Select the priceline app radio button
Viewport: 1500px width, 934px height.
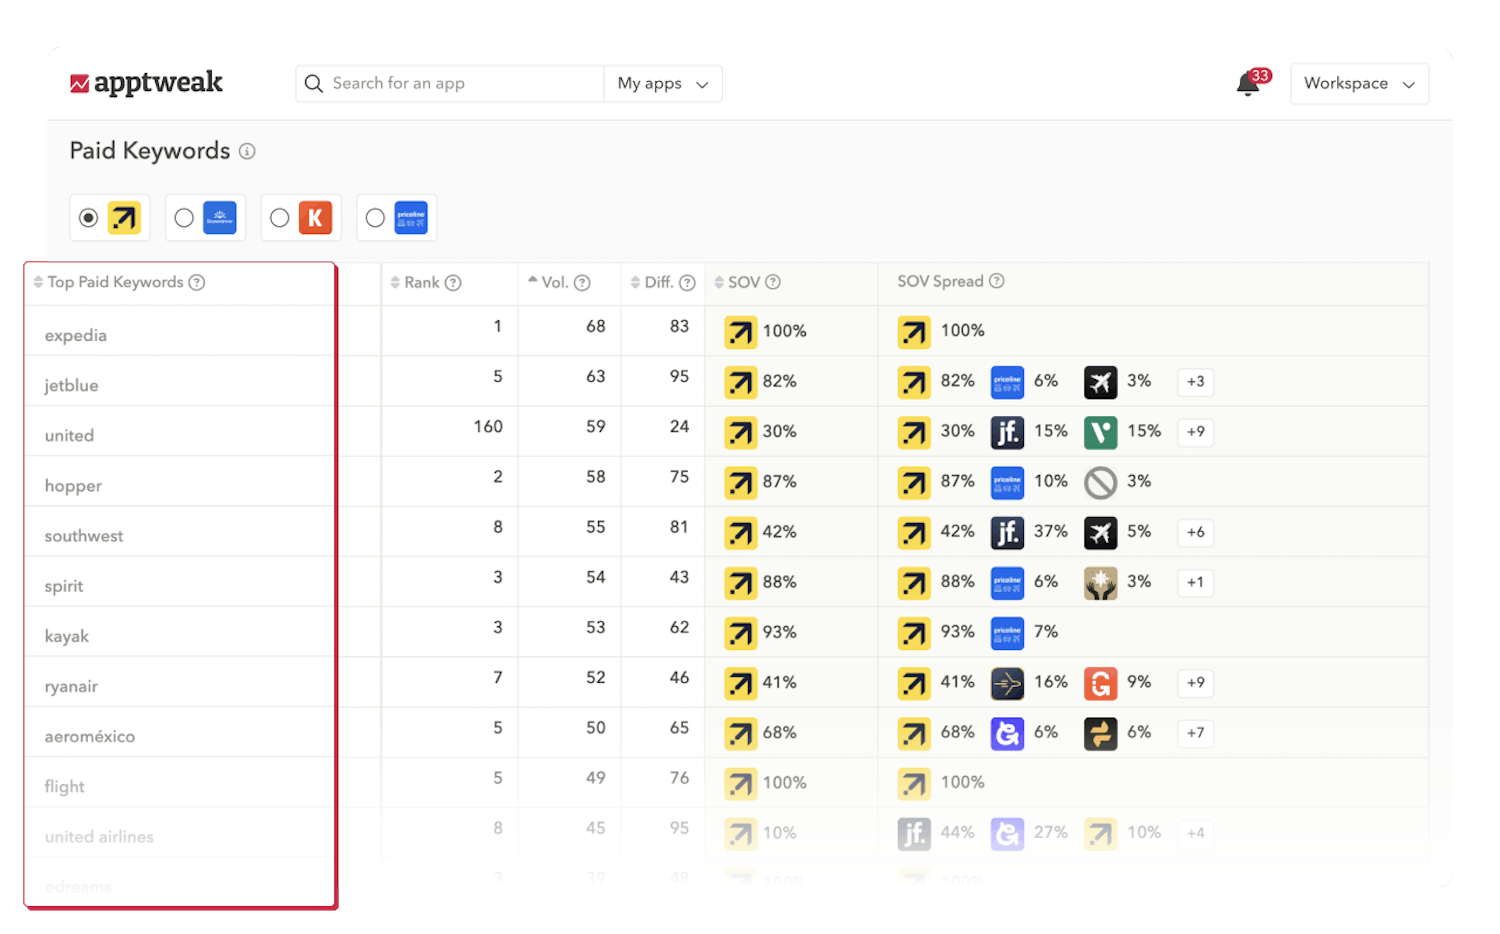tap(375, 218)
